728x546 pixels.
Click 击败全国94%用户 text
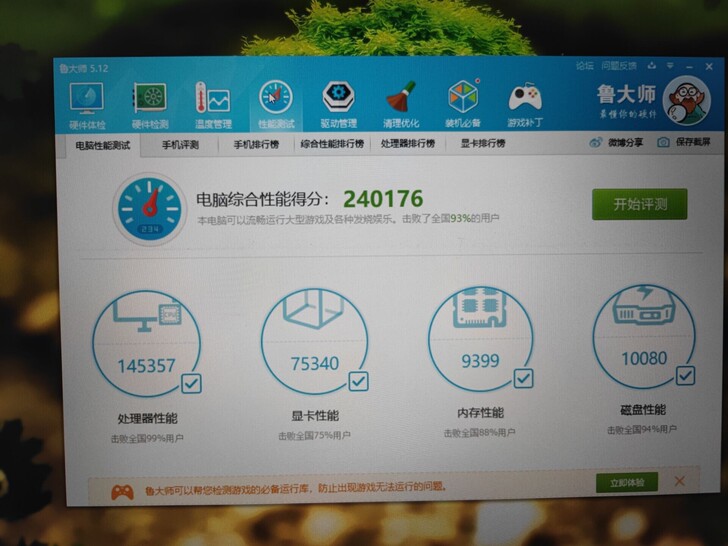coord(642,430)
